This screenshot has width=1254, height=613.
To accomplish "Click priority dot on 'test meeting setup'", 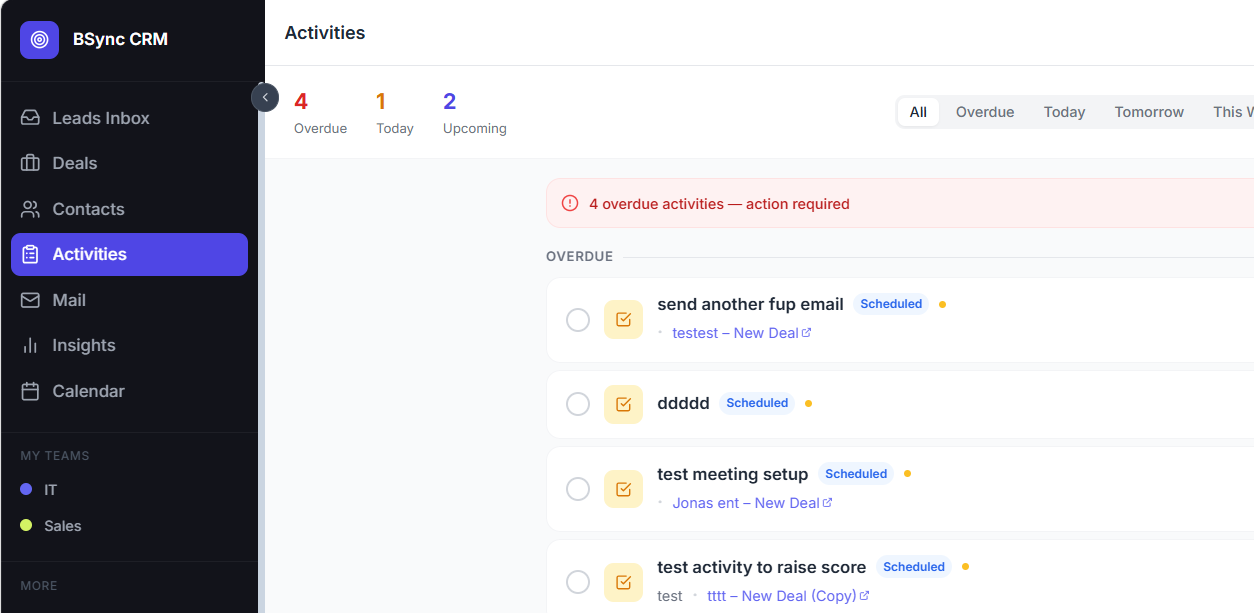I will point(907,474).
